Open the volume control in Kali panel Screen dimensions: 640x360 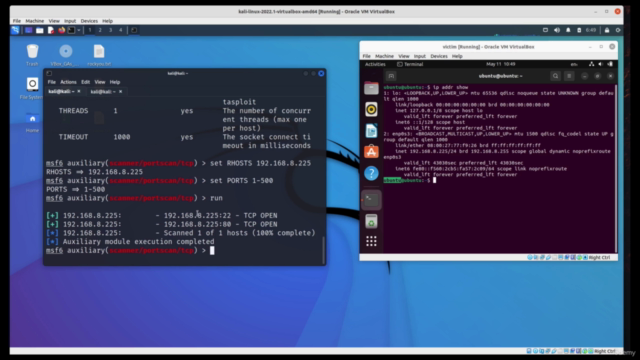(557, 30)
